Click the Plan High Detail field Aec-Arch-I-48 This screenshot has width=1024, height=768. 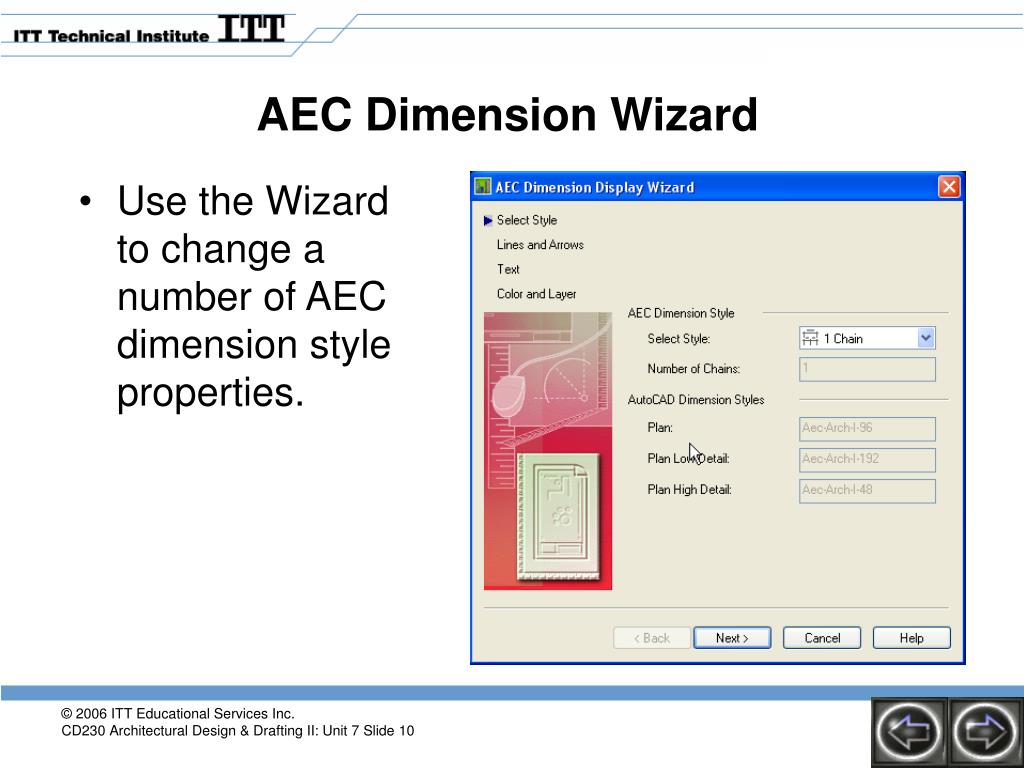[867, 491]
